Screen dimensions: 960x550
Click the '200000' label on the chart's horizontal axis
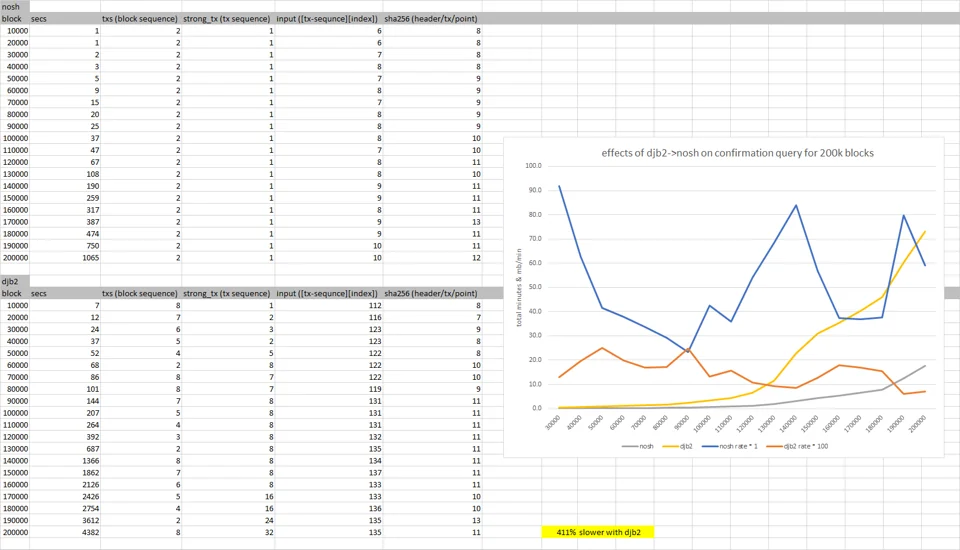[917, 424]
